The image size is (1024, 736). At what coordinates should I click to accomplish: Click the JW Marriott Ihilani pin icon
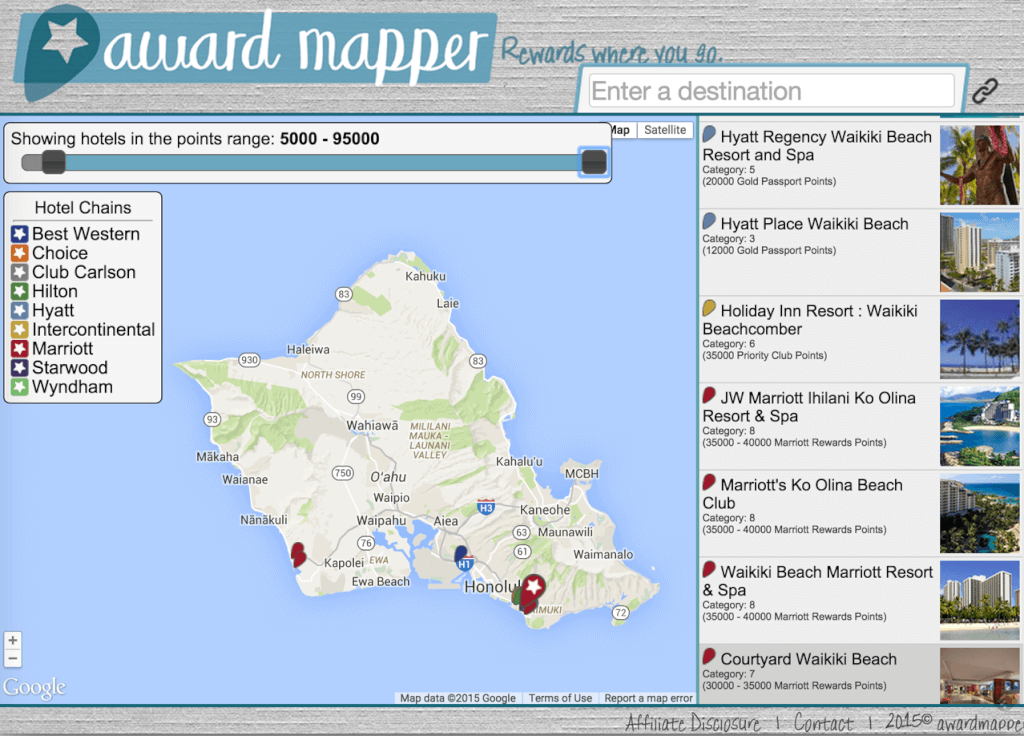[x=709, y=396]
